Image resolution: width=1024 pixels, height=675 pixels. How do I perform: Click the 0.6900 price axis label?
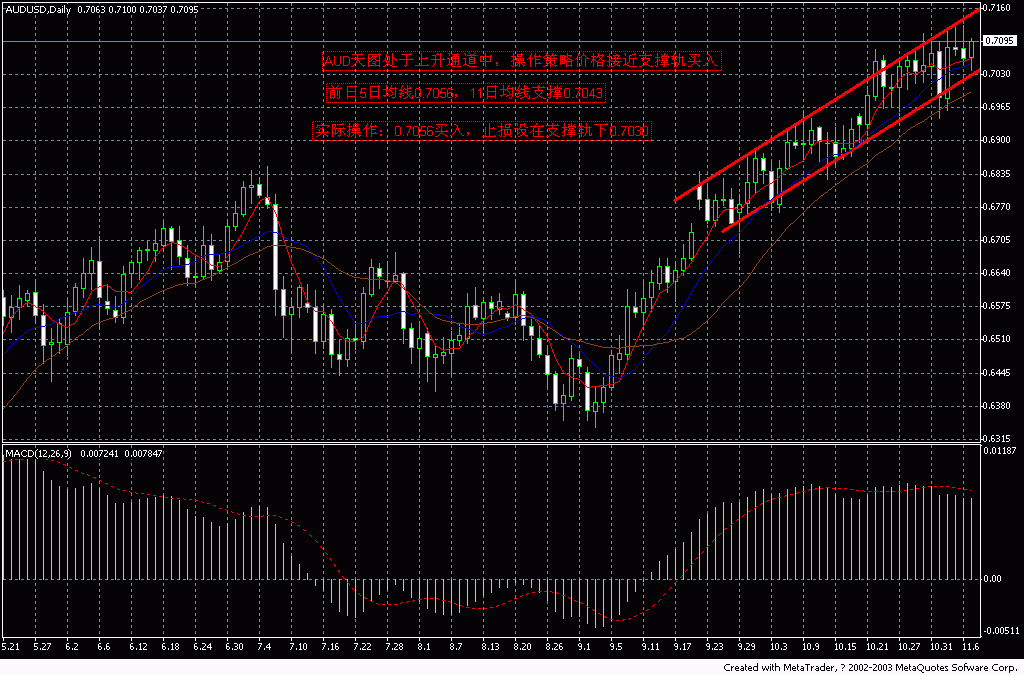click(999, 140)
